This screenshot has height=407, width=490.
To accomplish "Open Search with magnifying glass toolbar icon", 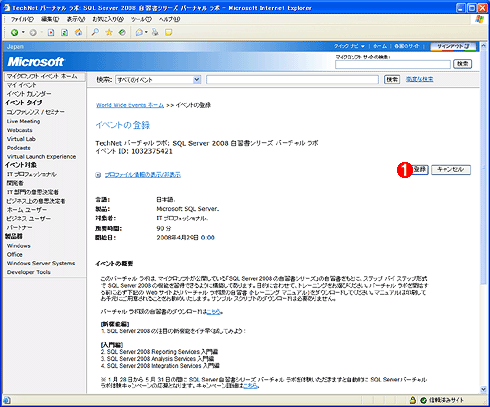I will [x=95, y=32].
